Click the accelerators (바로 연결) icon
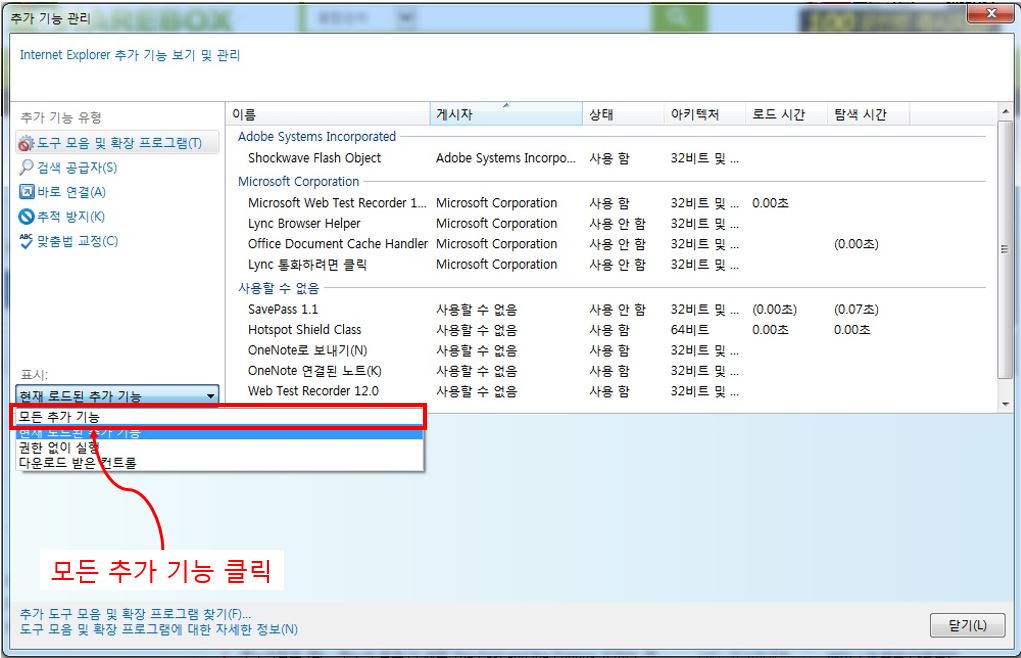The width and height of the screenshot is (1021, 658). coord(27,192)
